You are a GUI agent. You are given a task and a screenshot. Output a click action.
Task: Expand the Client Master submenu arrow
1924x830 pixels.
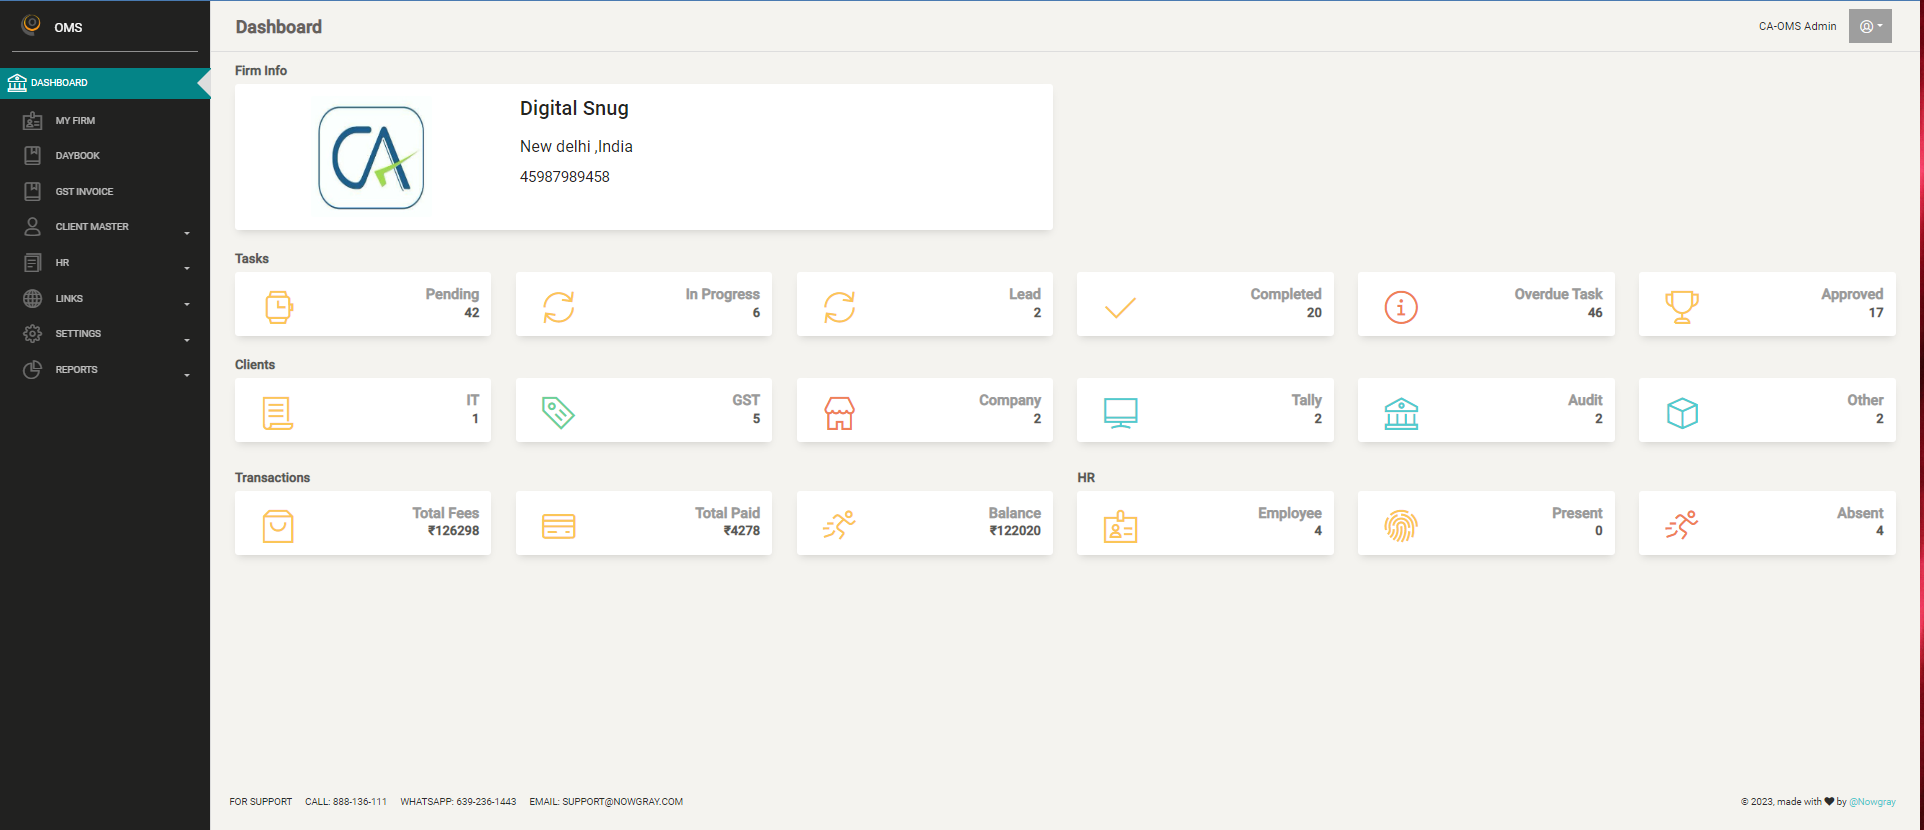pyautogui.click(x=187, y=233)
